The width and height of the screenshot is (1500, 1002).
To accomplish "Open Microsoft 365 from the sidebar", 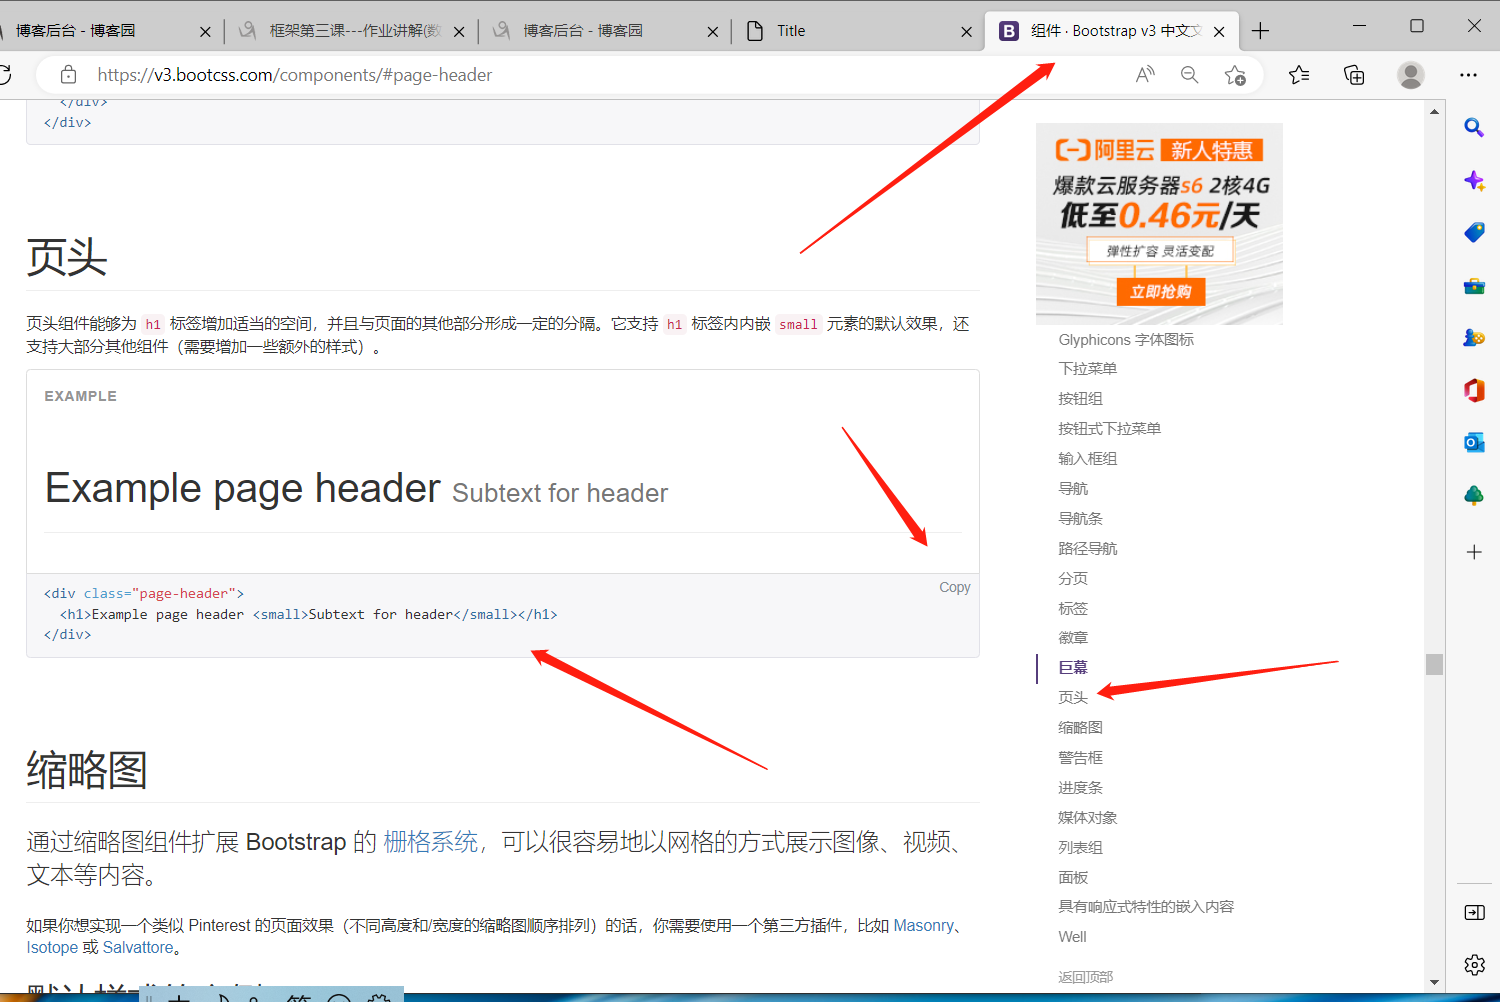I will (x=1474, y=390).
